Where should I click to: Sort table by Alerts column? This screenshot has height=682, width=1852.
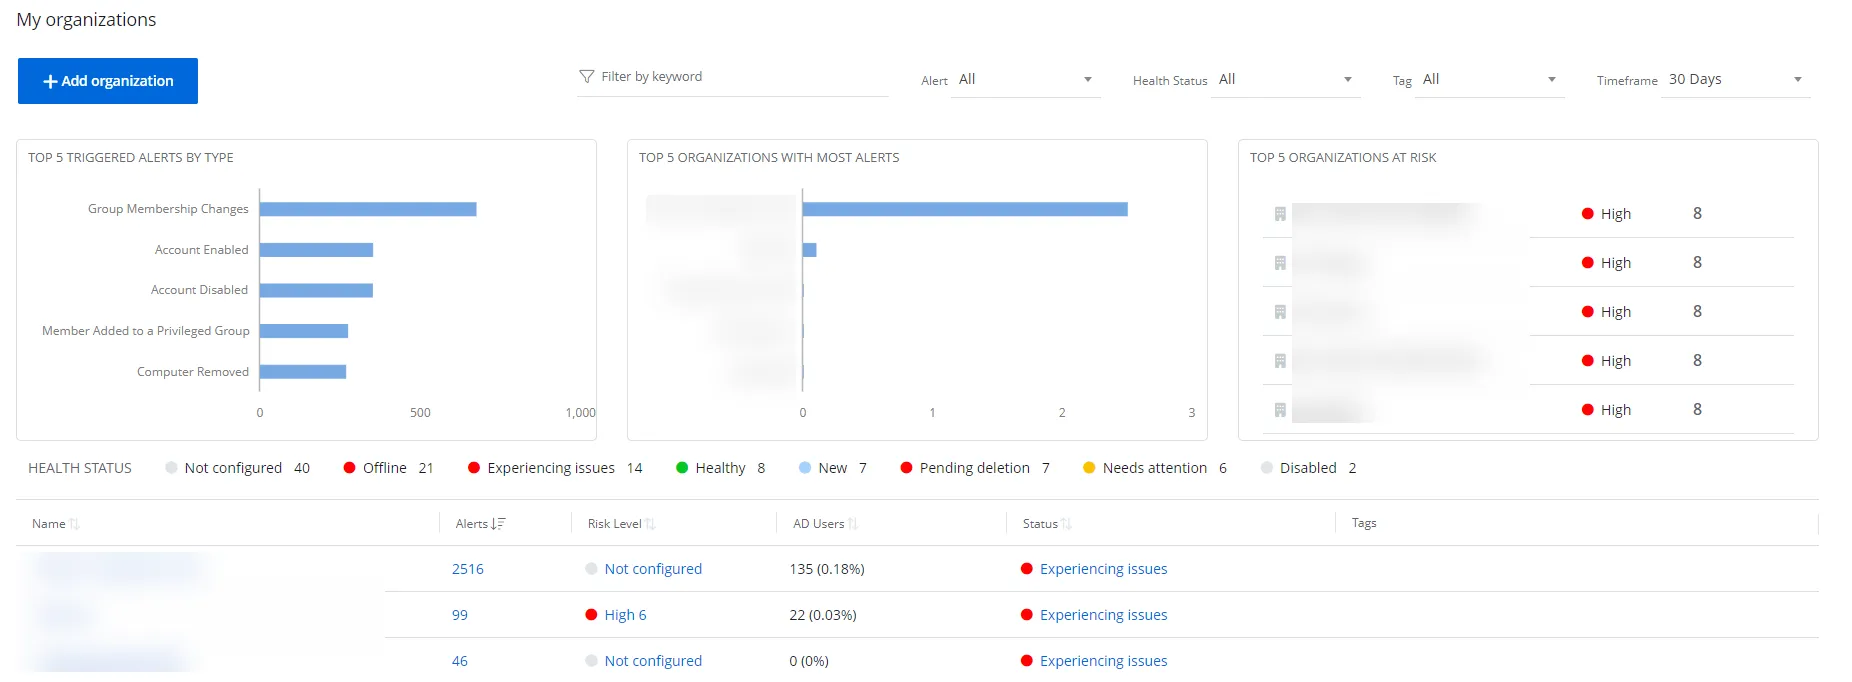click(481, 524)
